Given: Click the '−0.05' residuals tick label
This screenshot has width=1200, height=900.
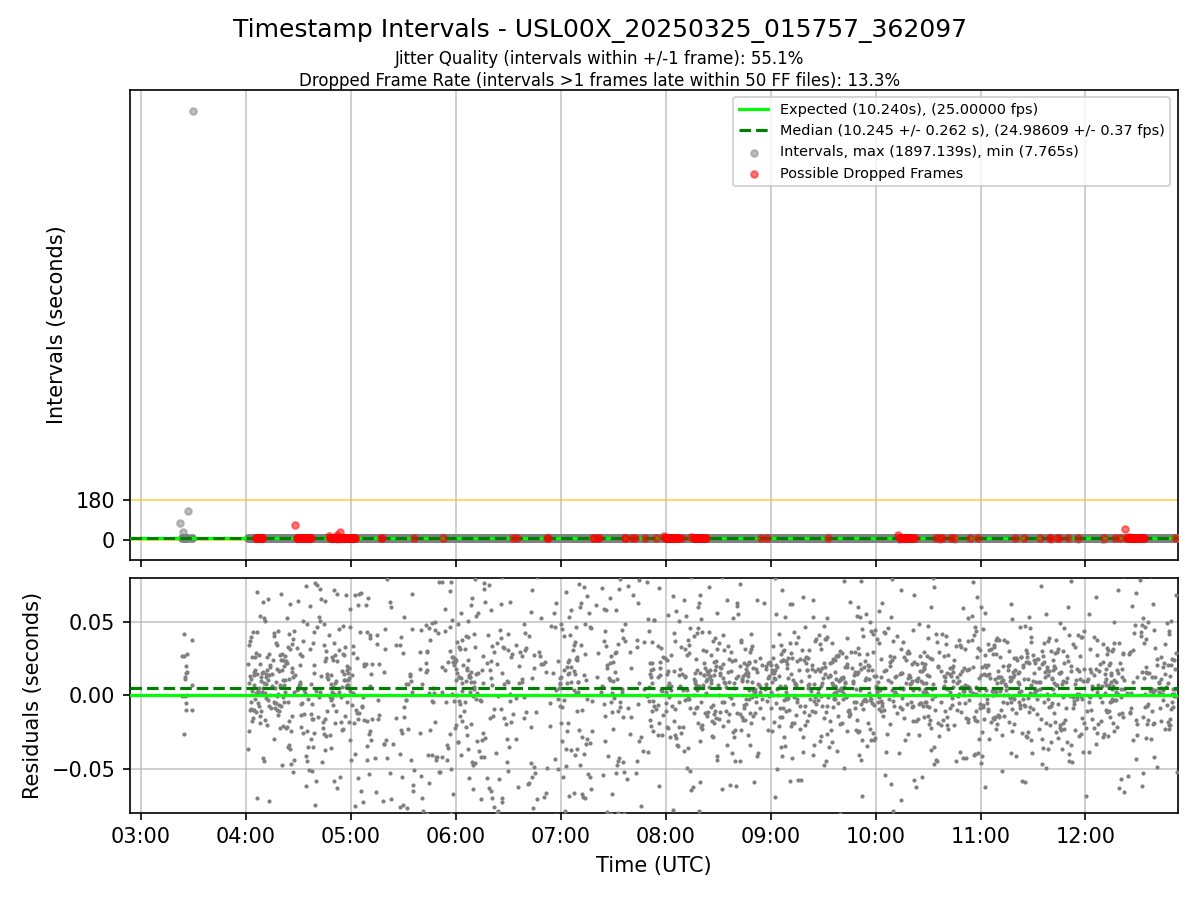Looking at the screenshot, I should click(84, 769).
